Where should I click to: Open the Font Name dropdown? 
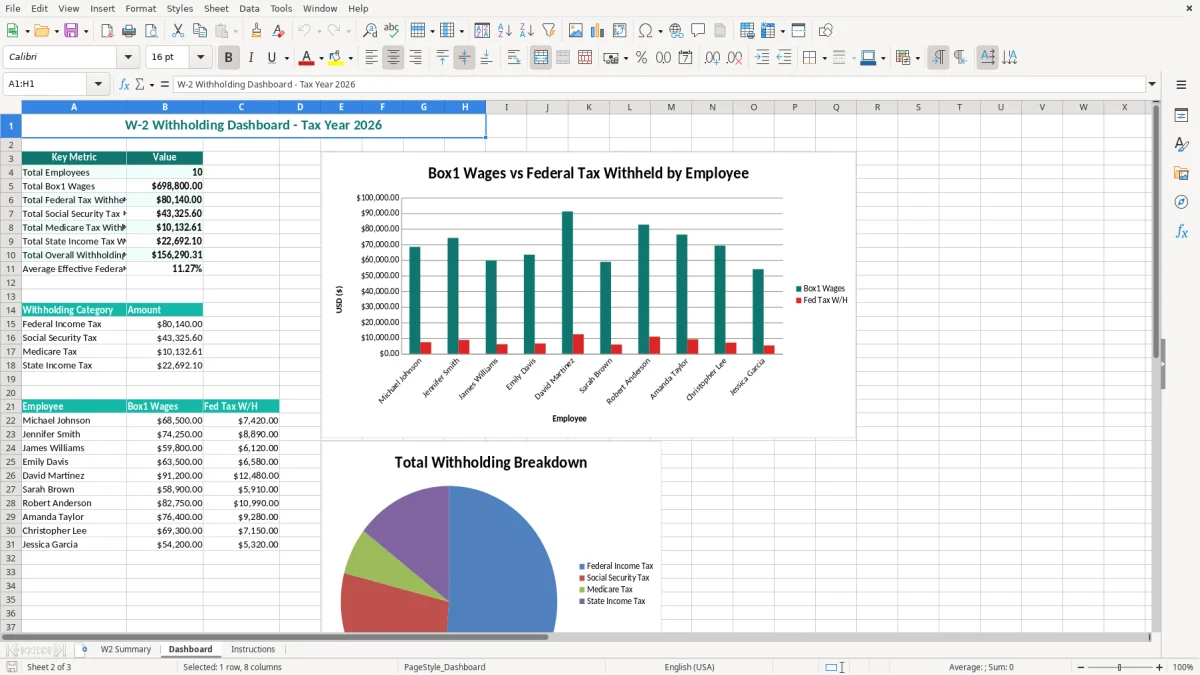tap(127, 58)
